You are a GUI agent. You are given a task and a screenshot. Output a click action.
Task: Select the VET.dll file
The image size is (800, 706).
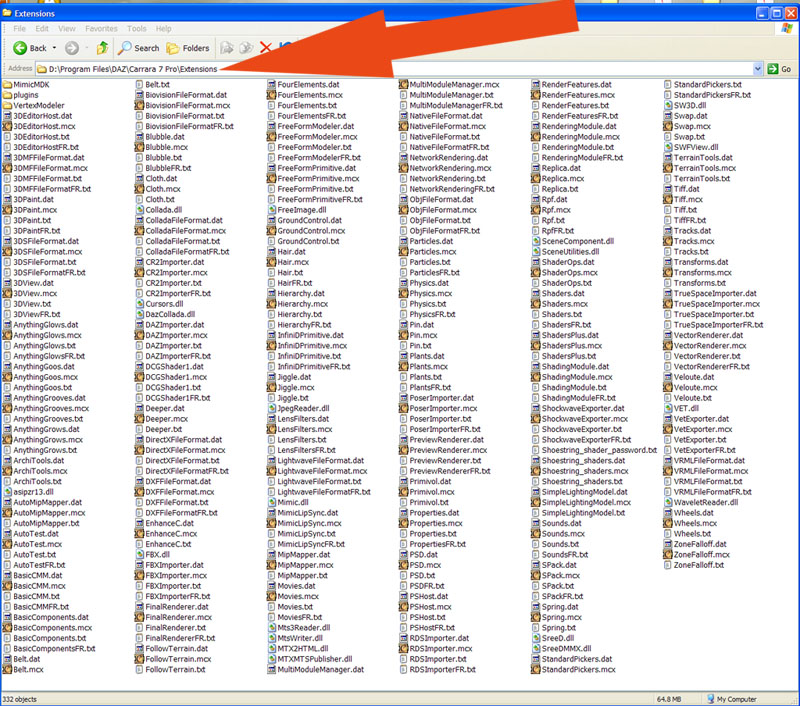click(681, 409)
